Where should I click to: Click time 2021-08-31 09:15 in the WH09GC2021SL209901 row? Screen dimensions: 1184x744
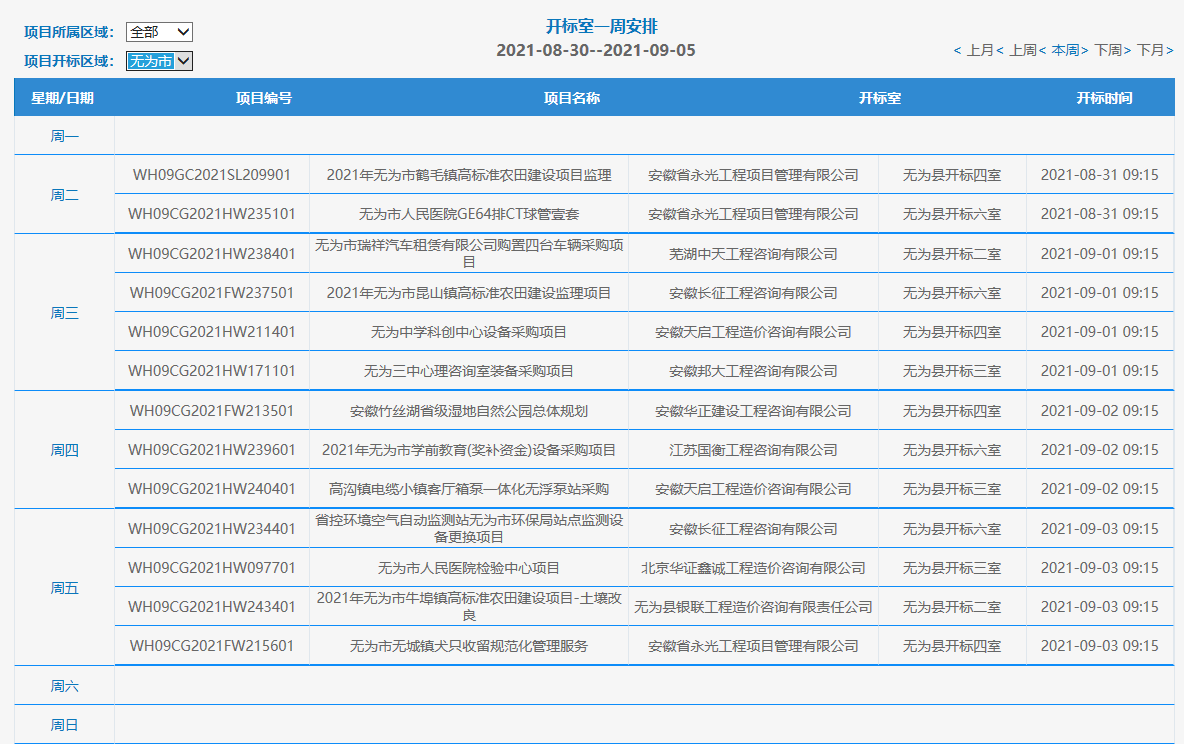pos(1099,175)
